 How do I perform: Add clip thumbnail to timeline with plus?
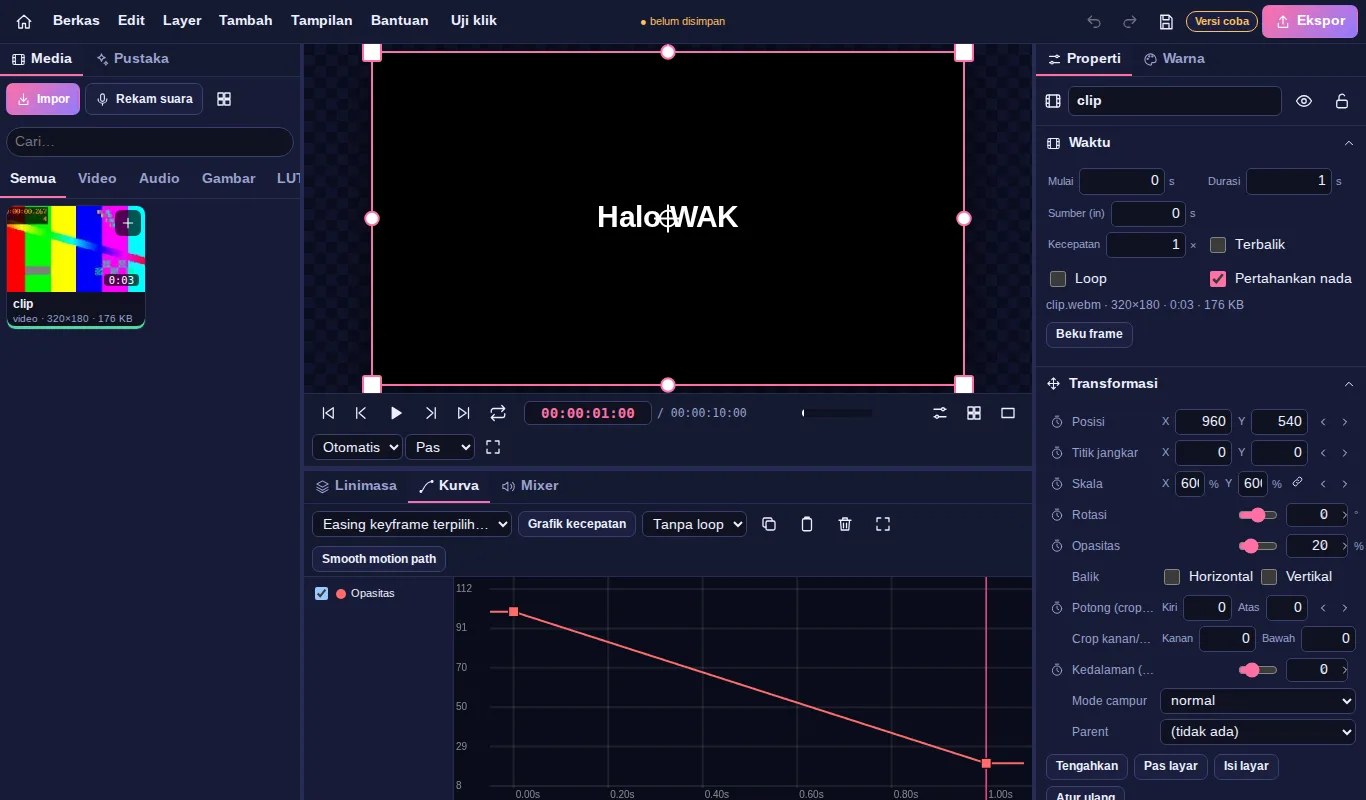(x=128, y=223)
